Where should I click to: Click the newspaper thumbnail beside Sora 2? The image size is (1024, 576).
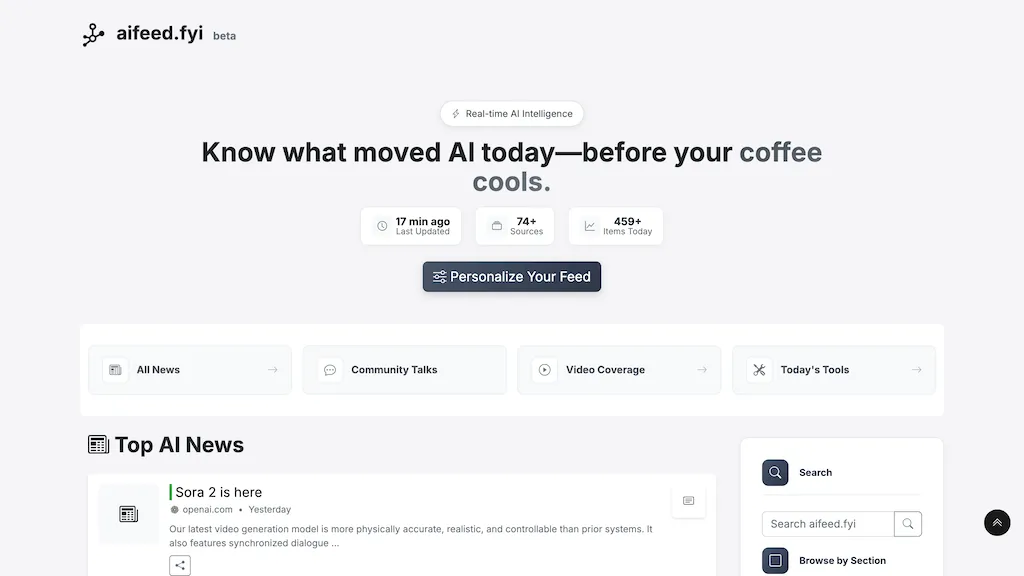(128, 514)
